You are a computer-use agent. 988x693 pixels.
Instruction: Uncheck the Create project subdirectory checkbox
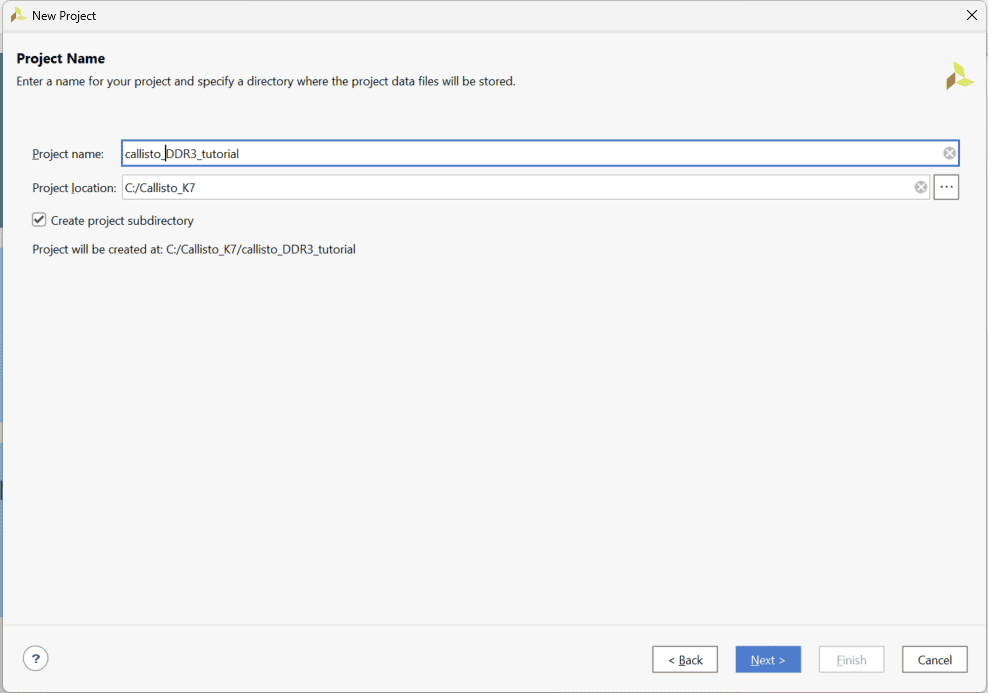pos(39,220)
